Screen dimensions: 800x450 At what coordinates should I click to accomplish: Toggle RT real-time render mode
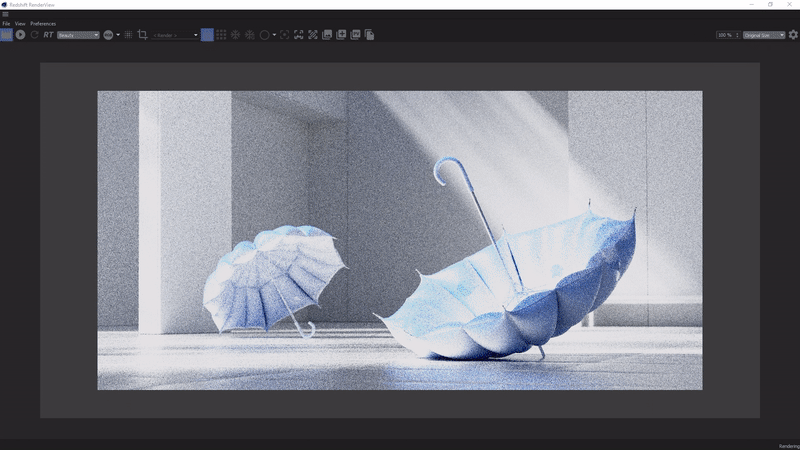click(48, 35)
